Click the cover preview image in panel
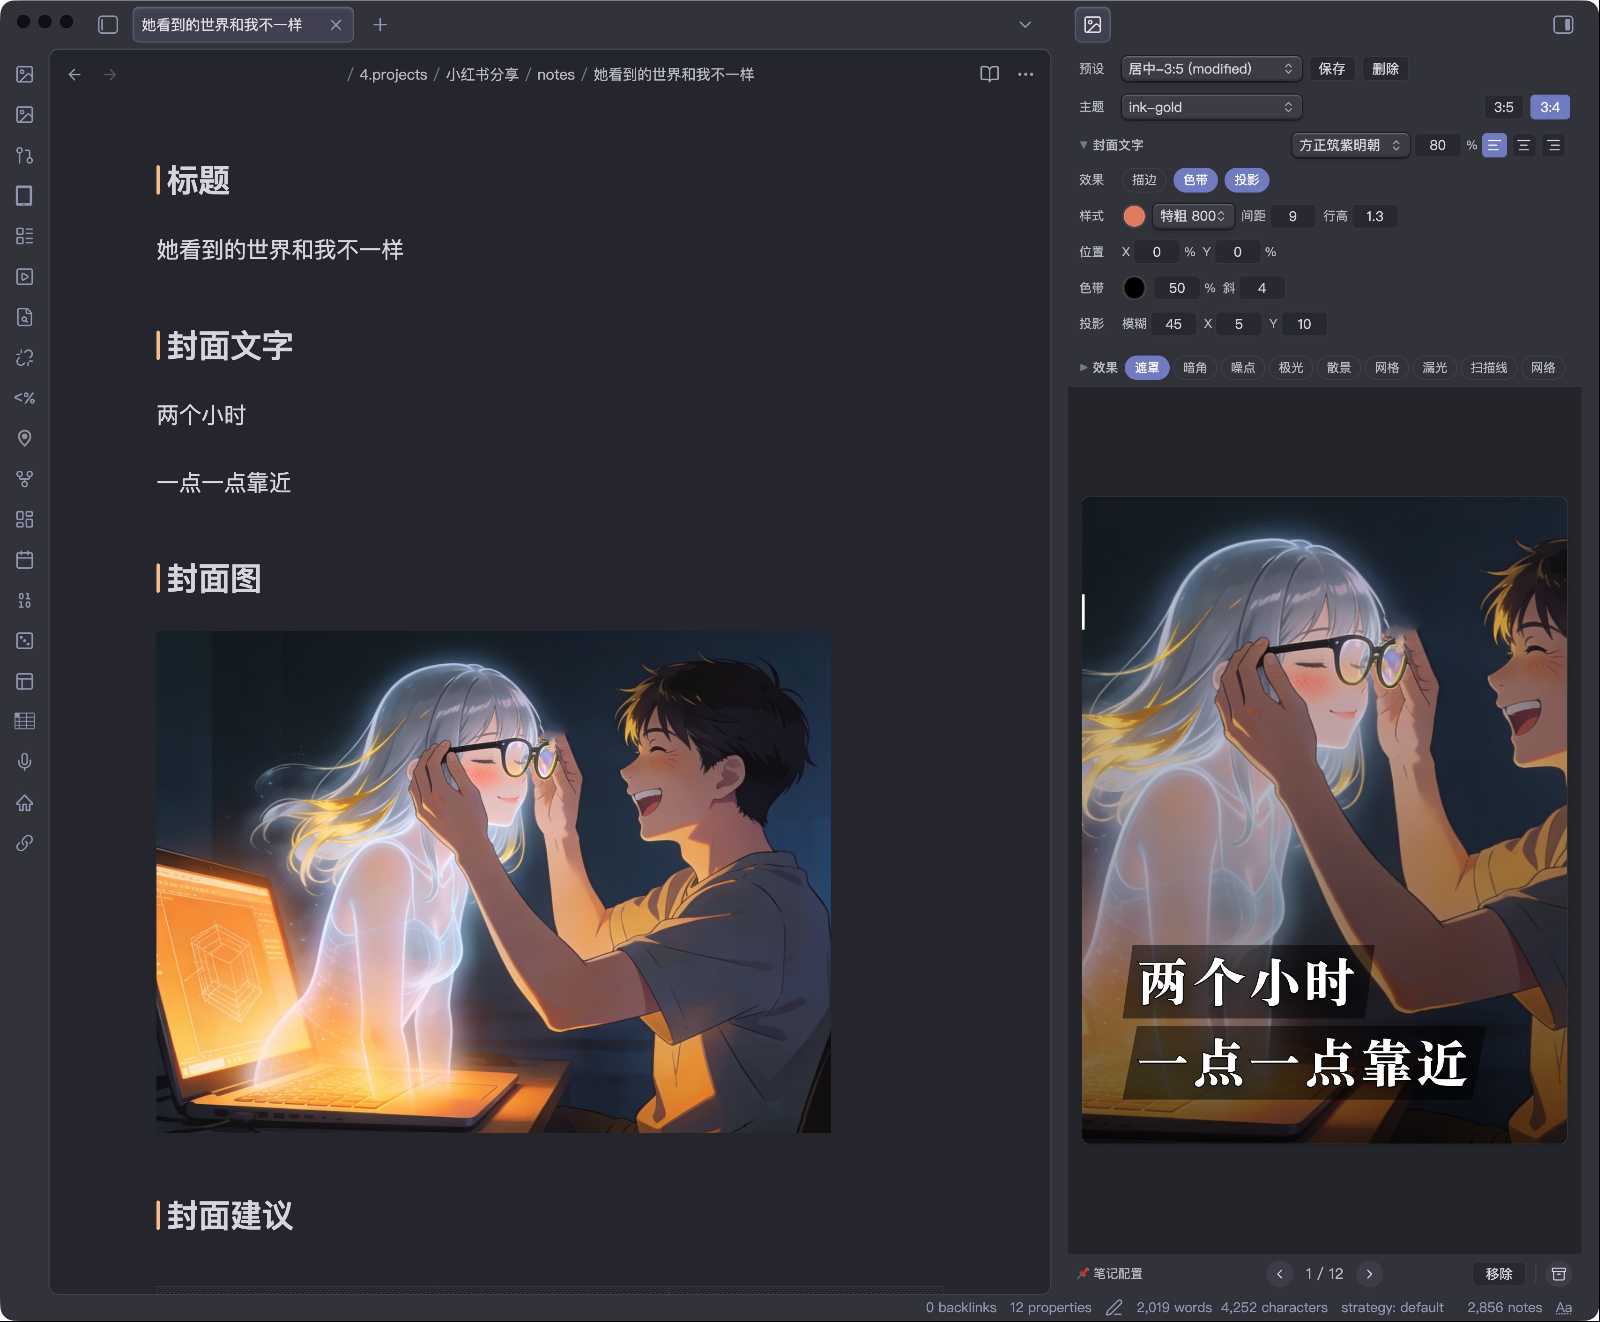This screenshot has width=1600, height=1322. tap(1324, 820)
